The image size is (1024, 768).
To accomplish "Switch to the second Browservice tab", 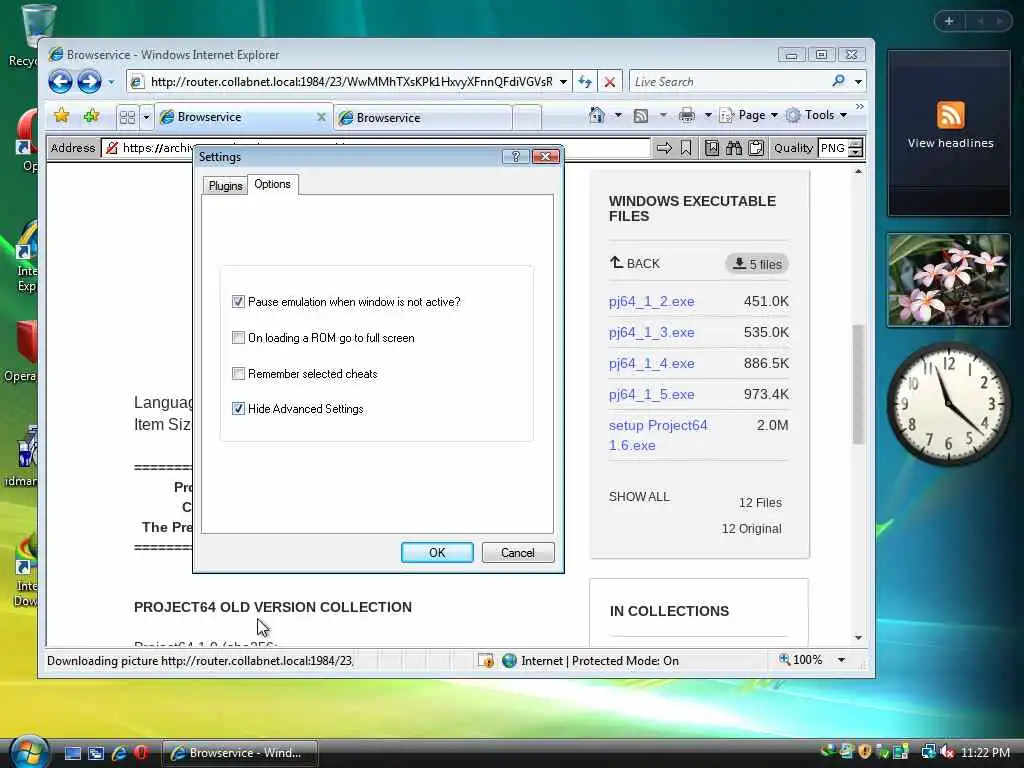I will tap(423, 118).
